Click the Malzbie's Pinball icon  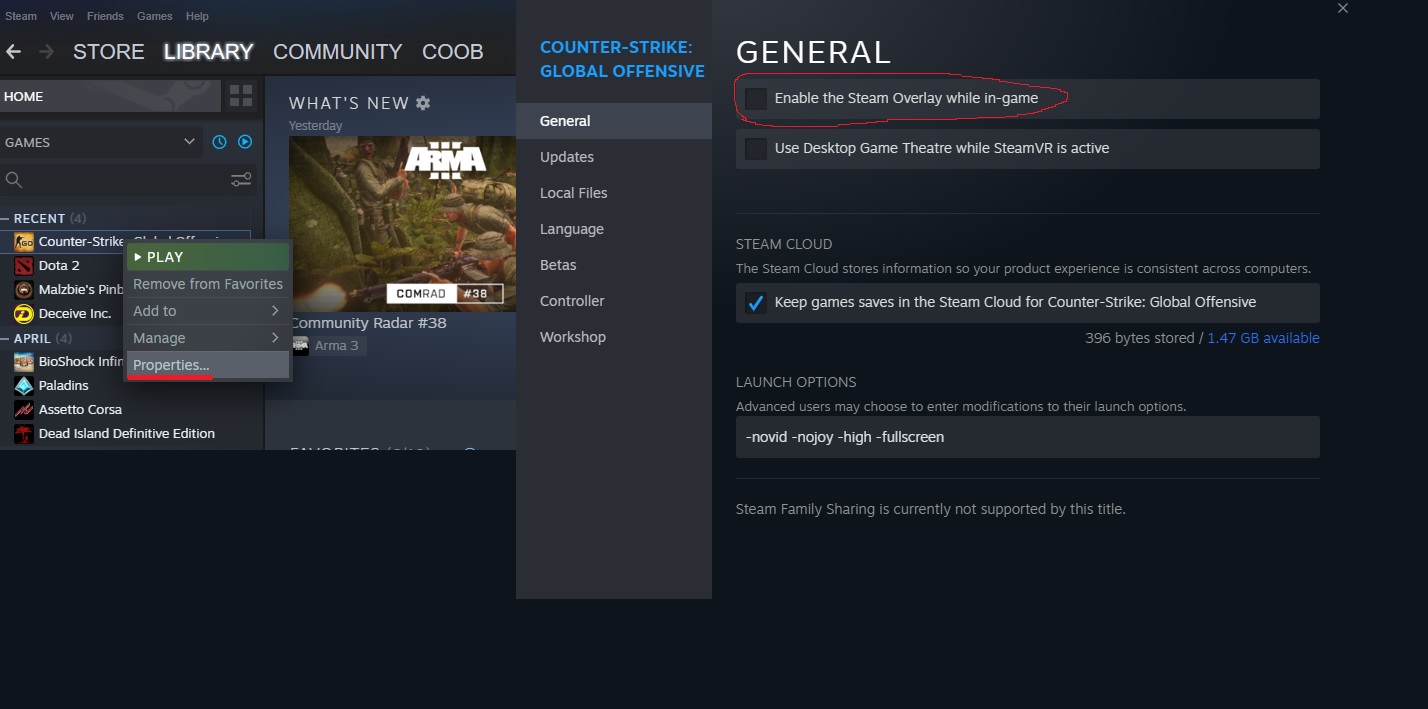pyautogui.click(x=24, y=290)
